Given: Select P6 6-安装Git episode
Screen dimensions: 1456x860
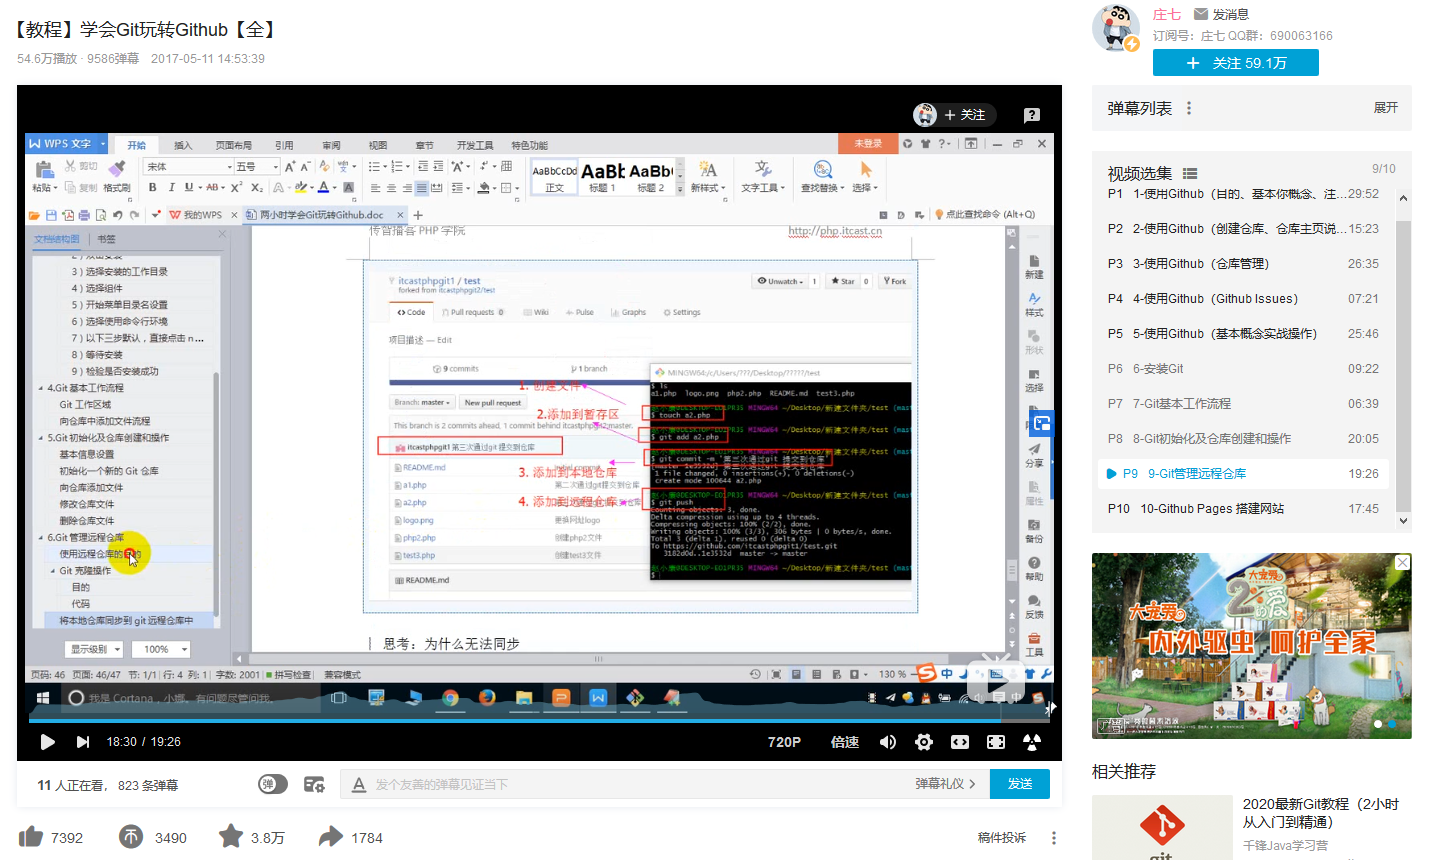Looking at the screenshot, I should 1245,369.
